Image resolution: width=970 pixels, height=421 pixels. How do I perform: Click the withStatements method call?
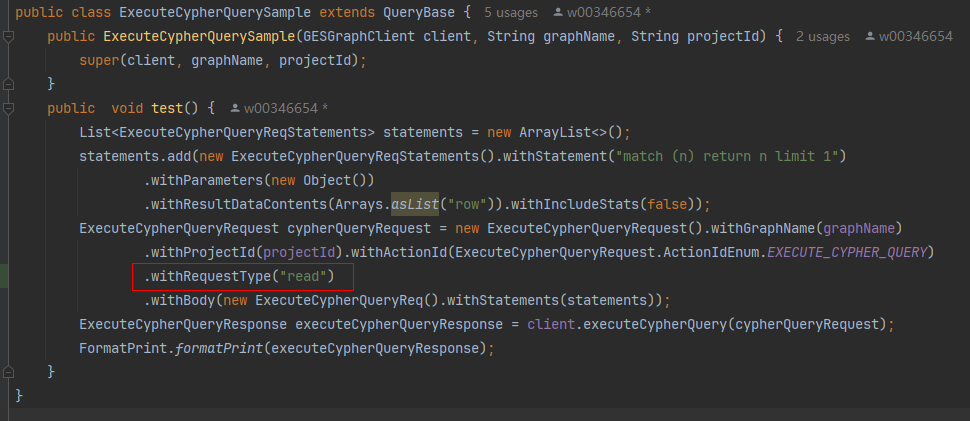(x=503, y=300)
